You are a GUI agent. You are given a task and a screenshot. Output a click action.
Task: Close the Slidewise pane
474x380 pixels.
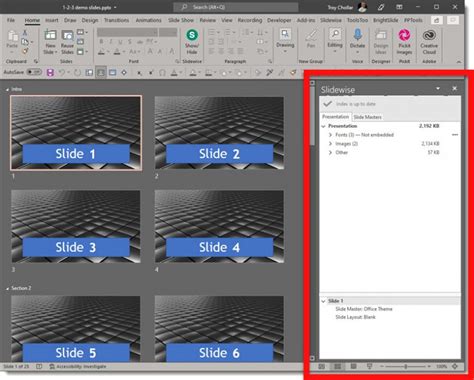[454, 89]
